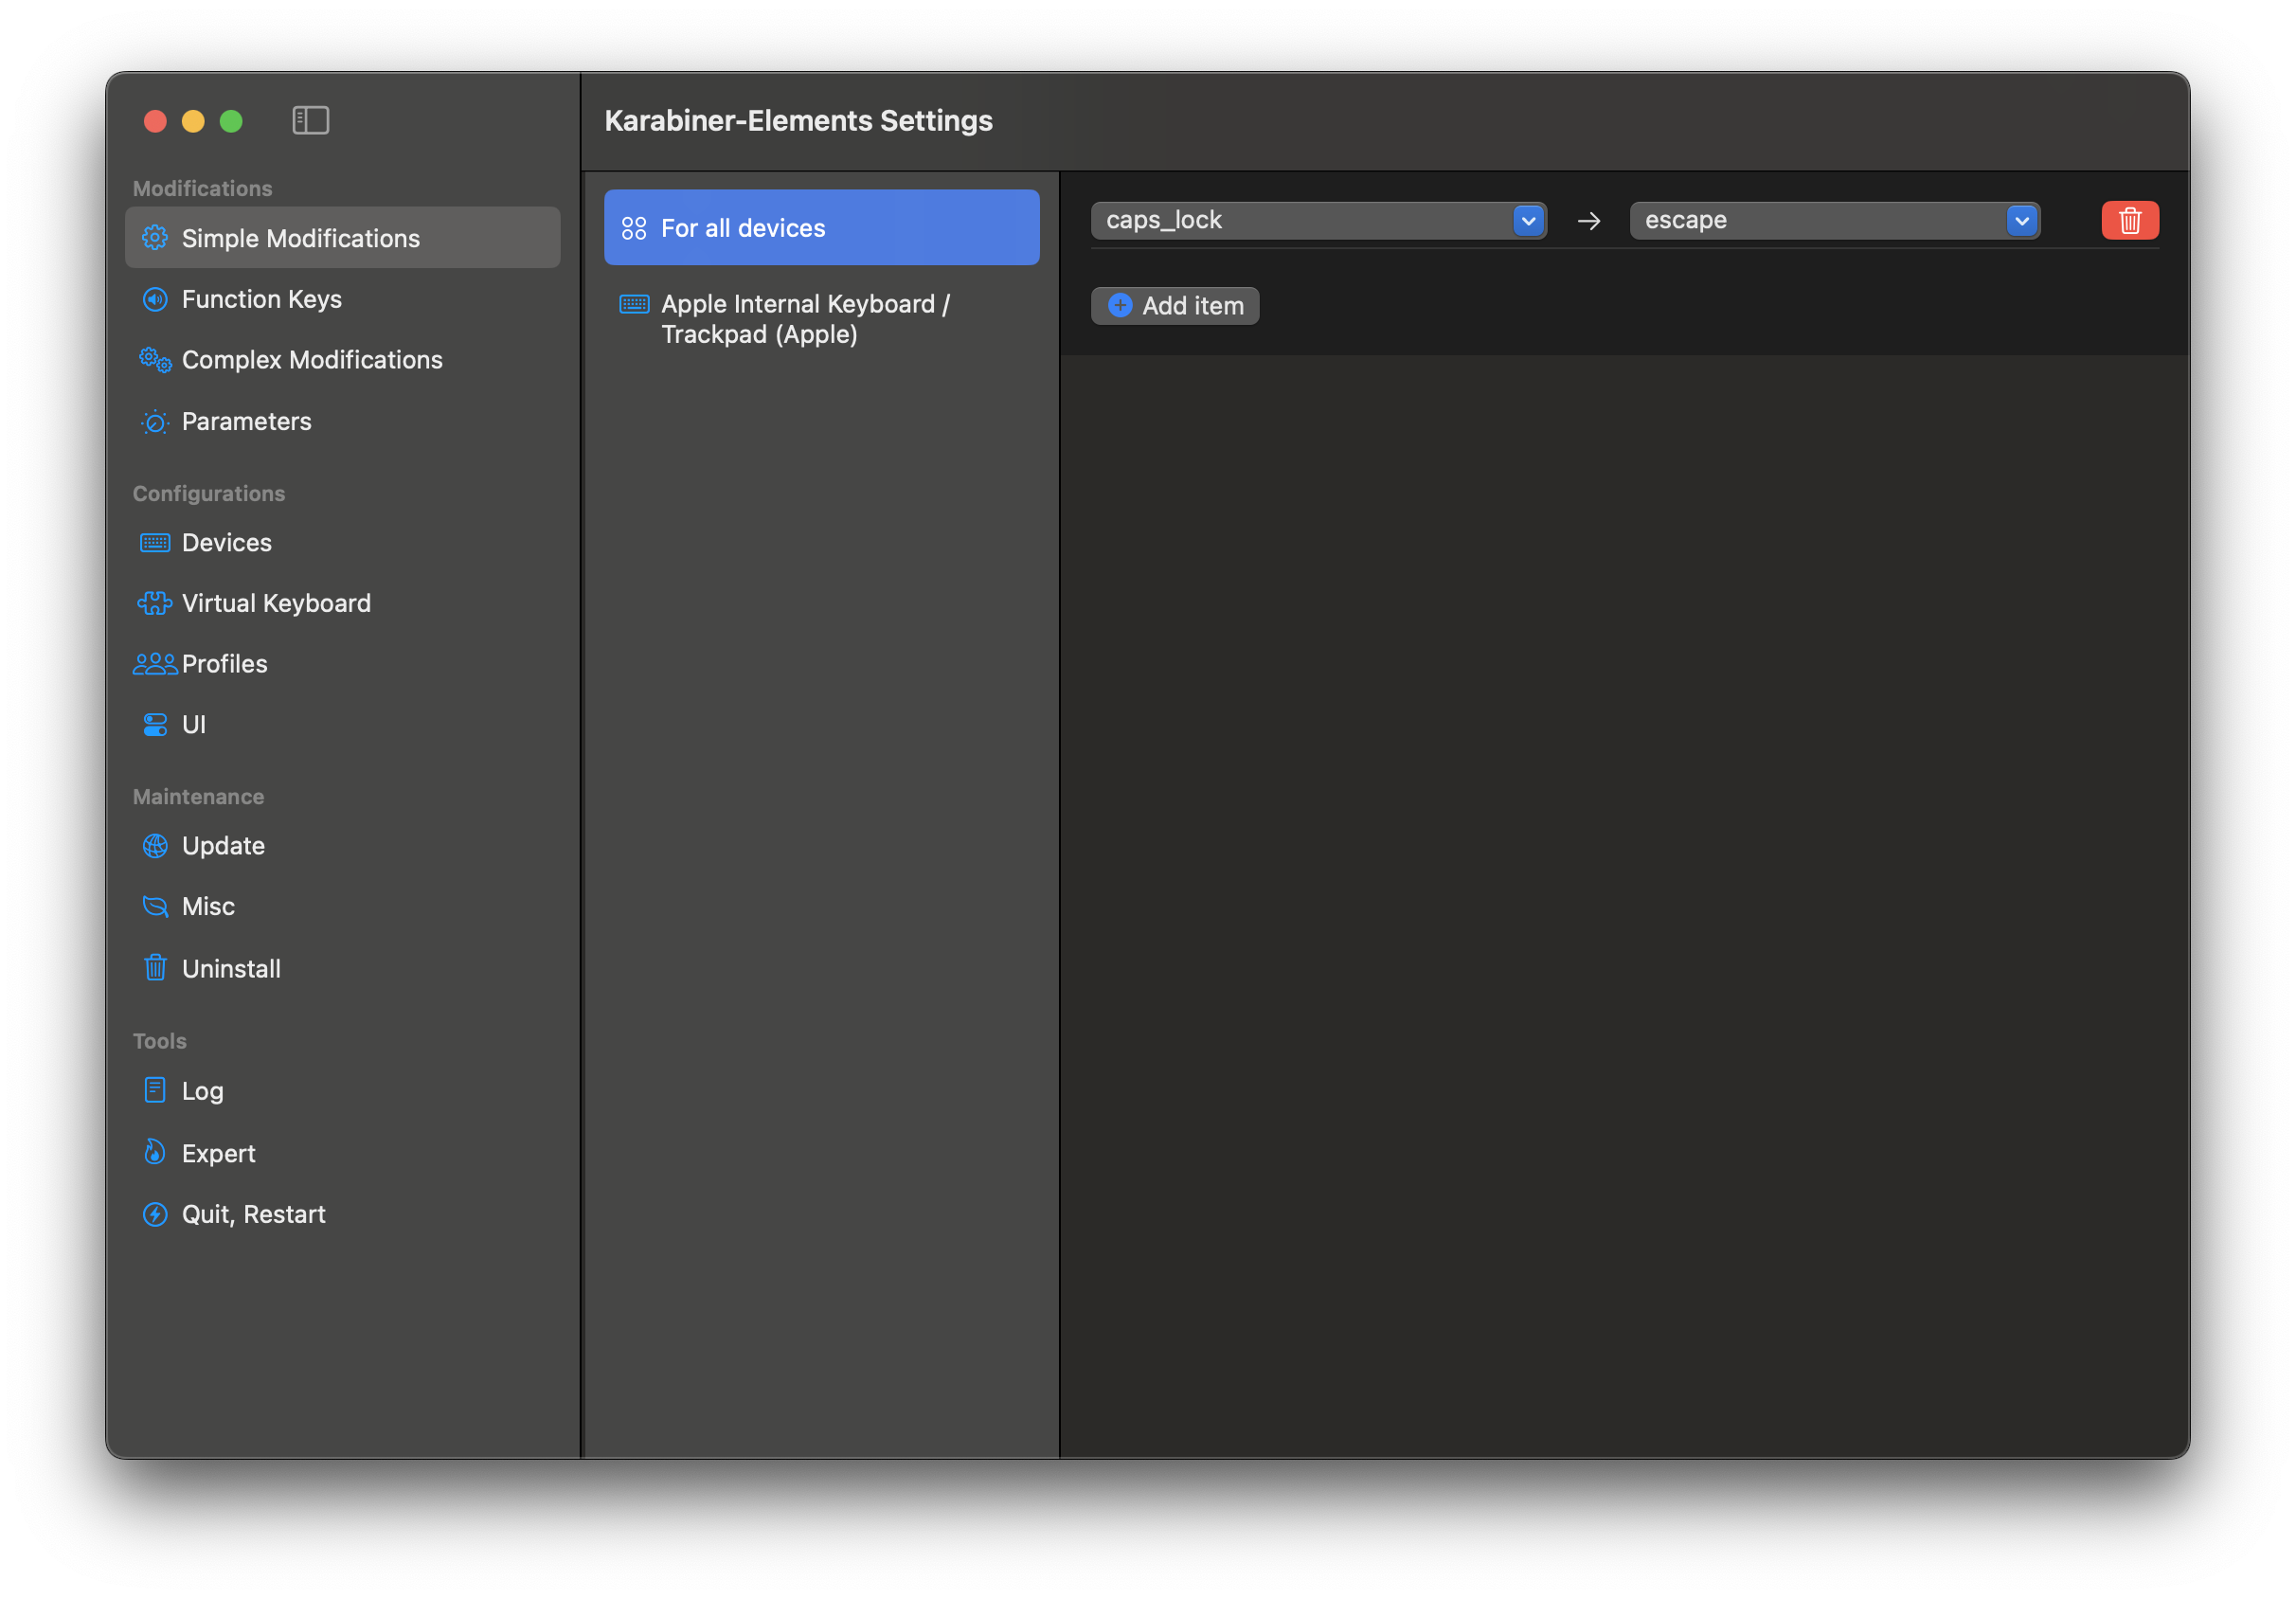Click the Quit, Restart bolt icon

point(155,1214)
